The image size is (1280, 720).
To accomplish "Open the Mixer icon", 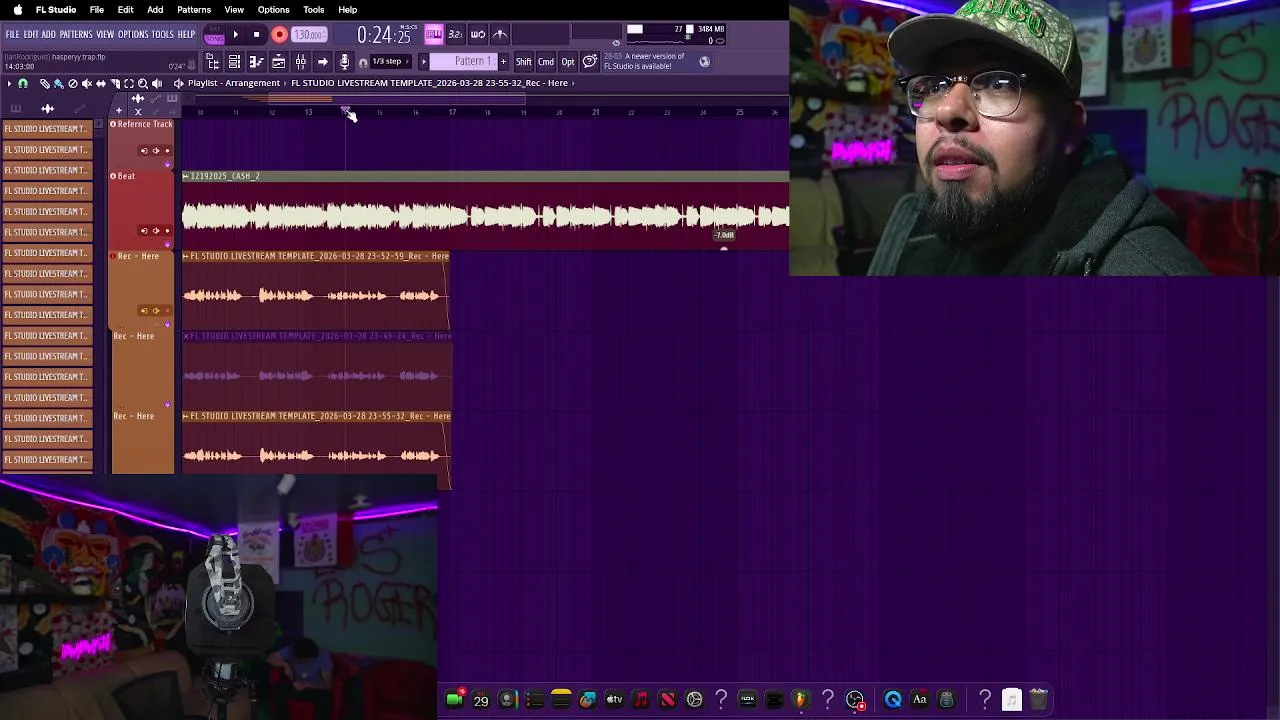I will click(x=300, y=62).
